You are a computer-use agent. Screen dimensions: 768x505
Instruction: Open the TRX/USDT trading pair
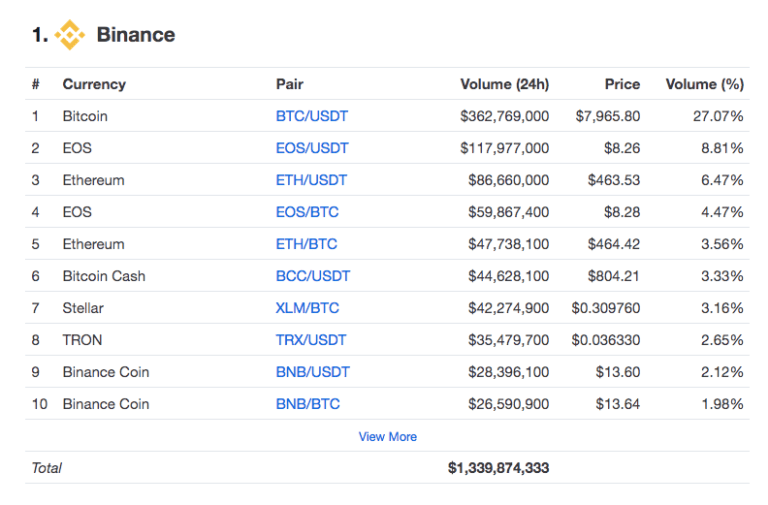[312, 340]
